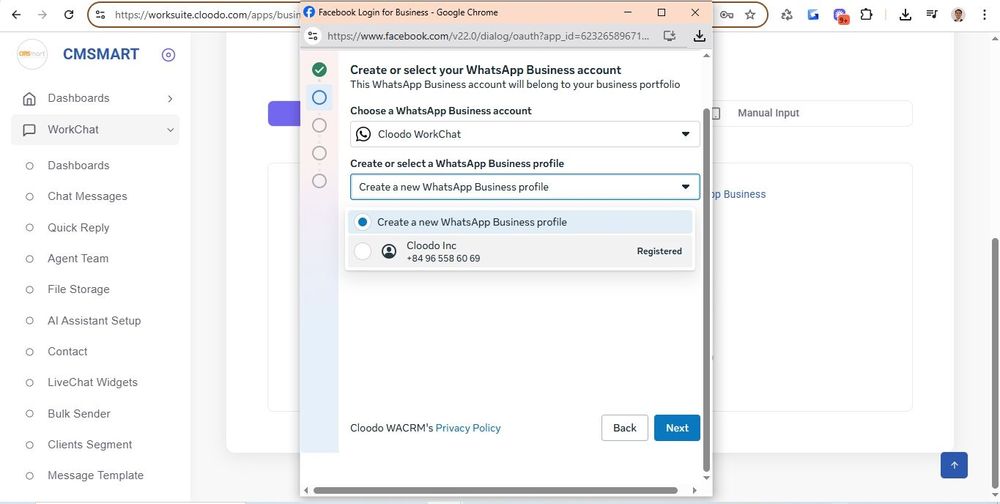1000x504 pixels.
Task: Click the Next button
Action: [x=677, y=428]
